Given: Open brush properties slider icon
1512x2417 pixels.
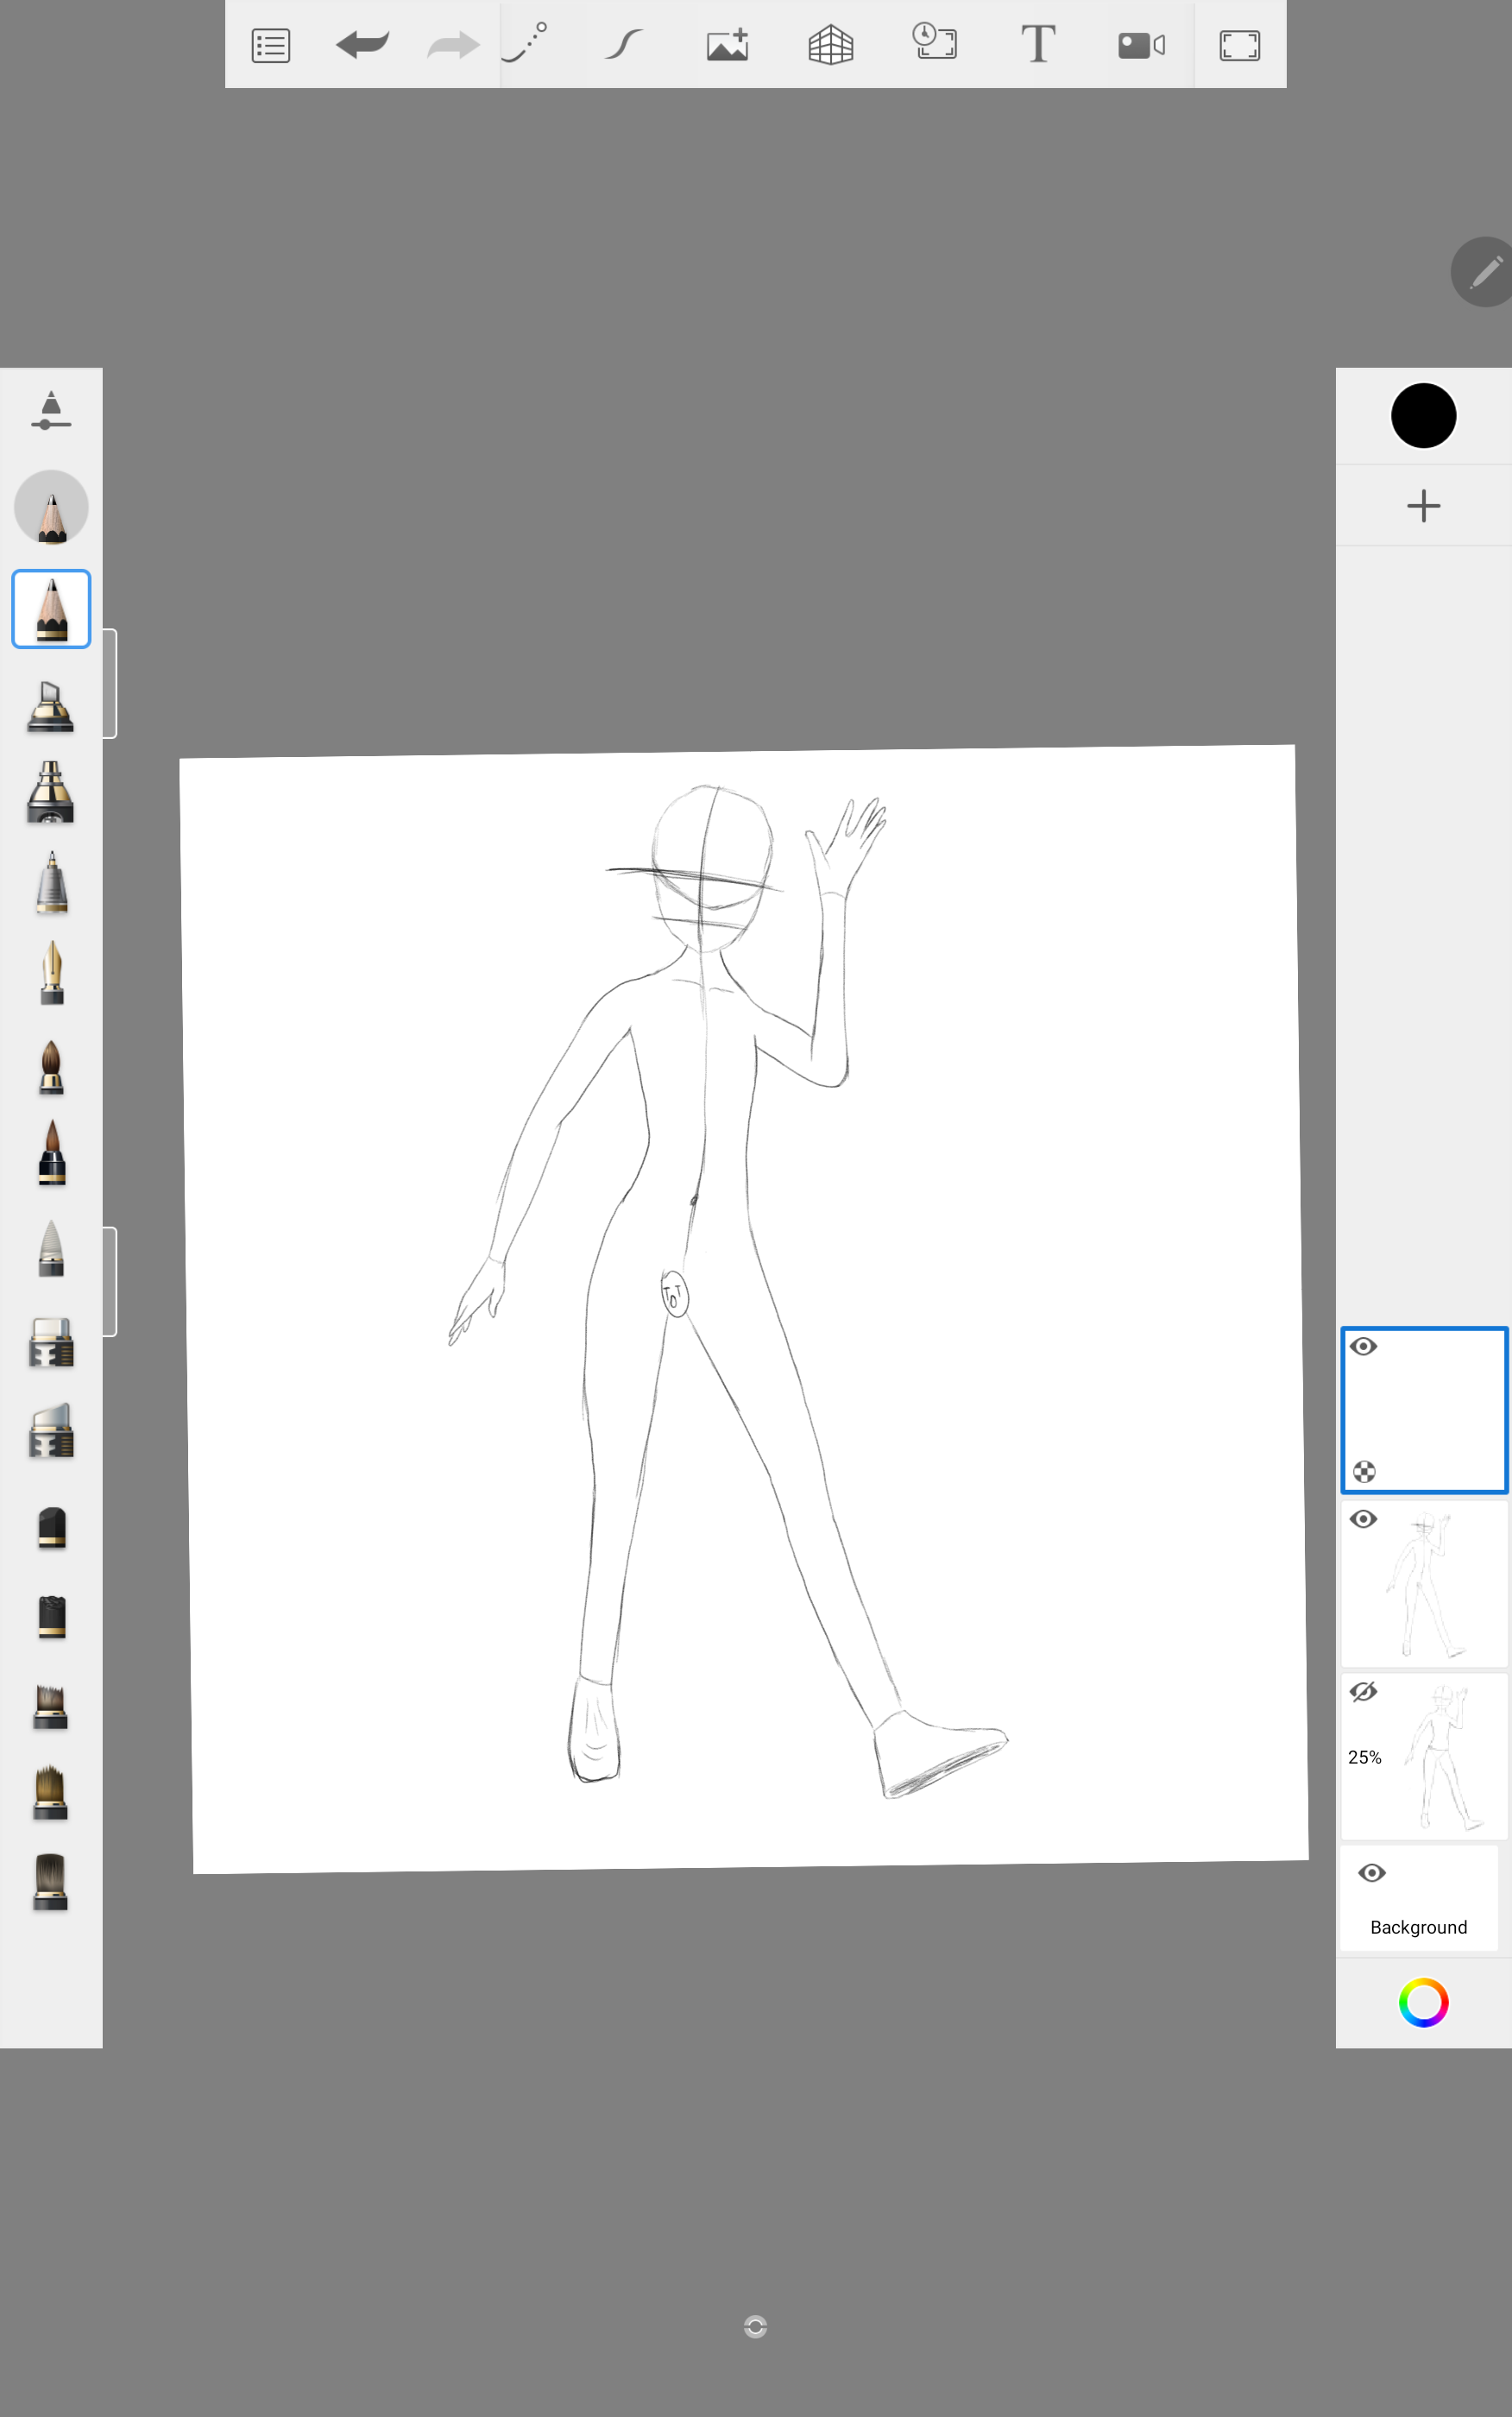Looking at the screenshot, I should (51, 411).
